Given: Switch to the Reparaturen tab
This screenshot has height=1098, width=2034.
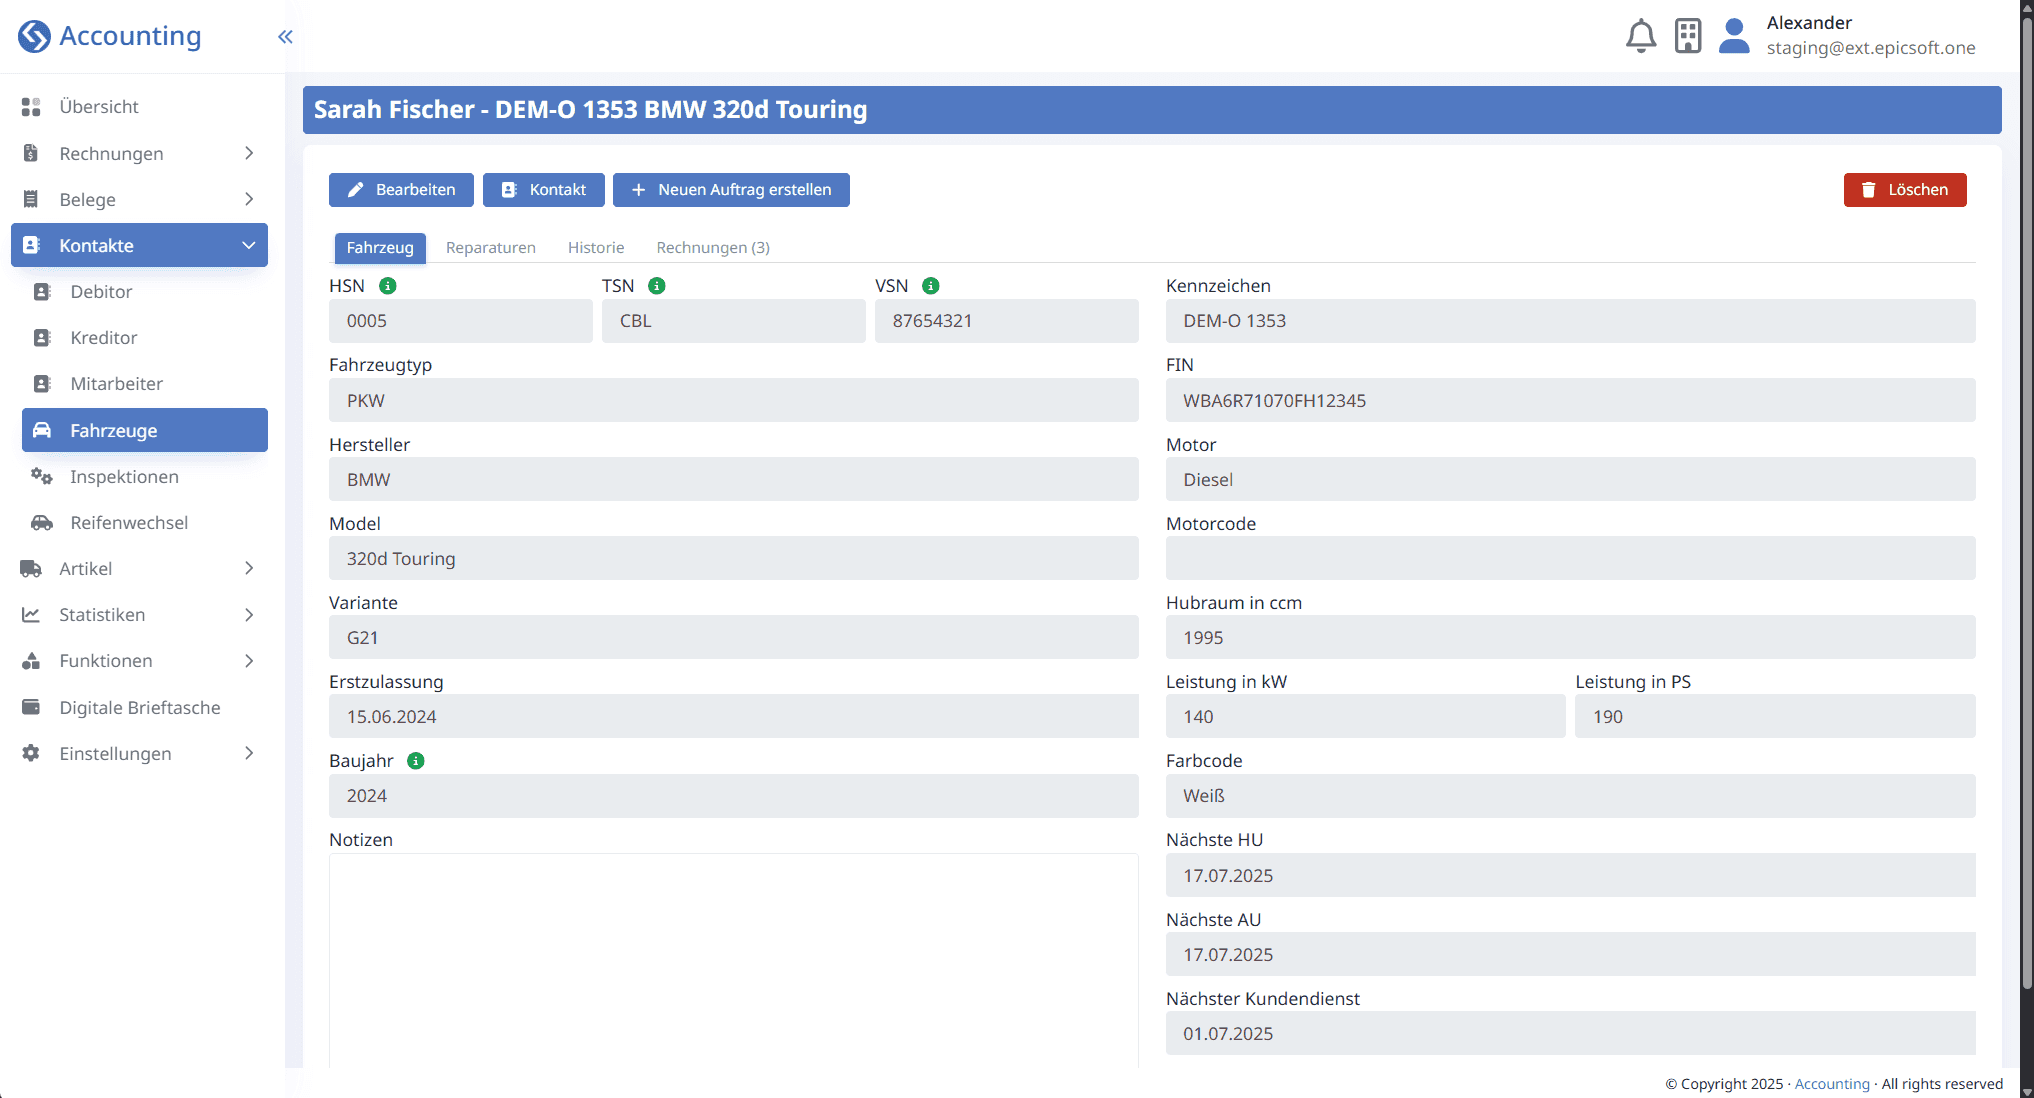Looking at the screenshot, I should click(491, 248).
